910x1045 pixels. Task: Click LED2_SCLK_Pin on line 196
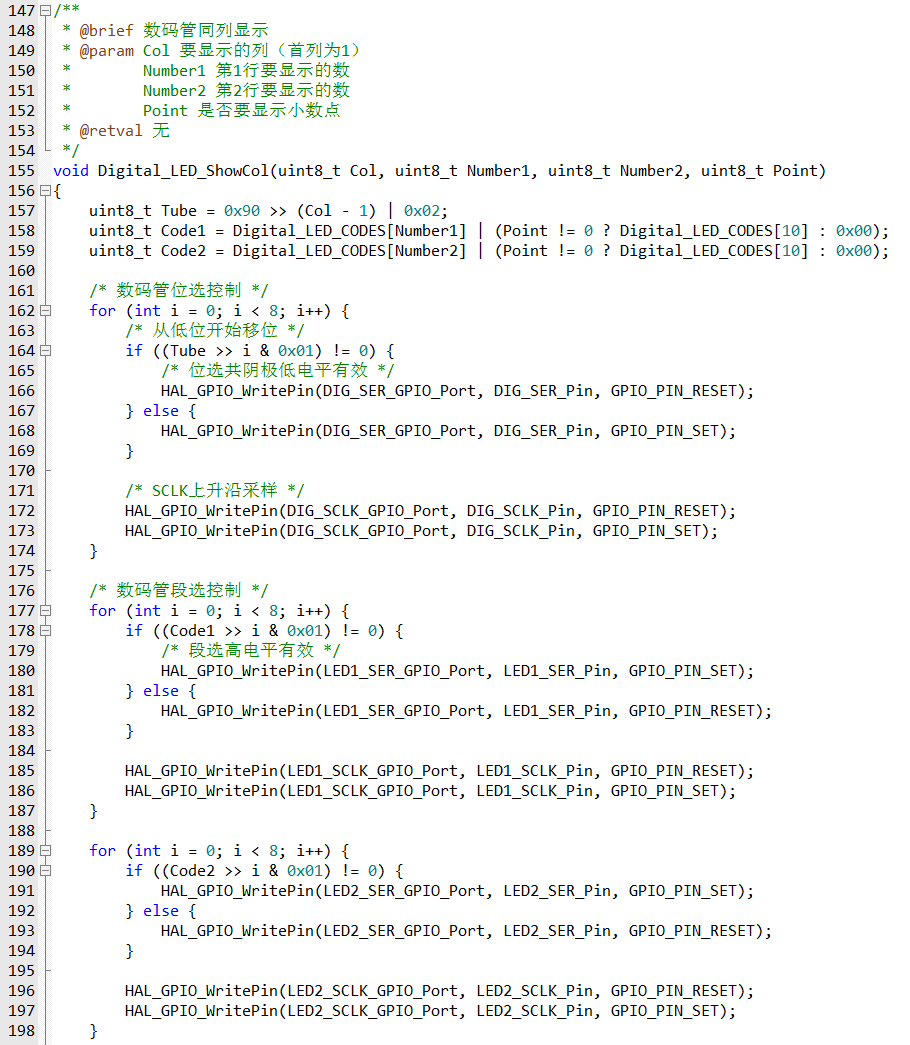tap(534, 990)
